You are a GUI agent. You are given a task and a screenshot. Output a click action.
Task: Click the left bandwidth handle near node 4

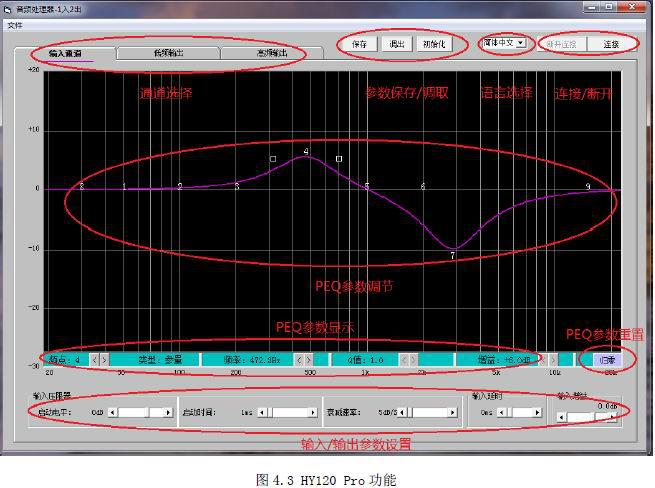pos(272,158)
